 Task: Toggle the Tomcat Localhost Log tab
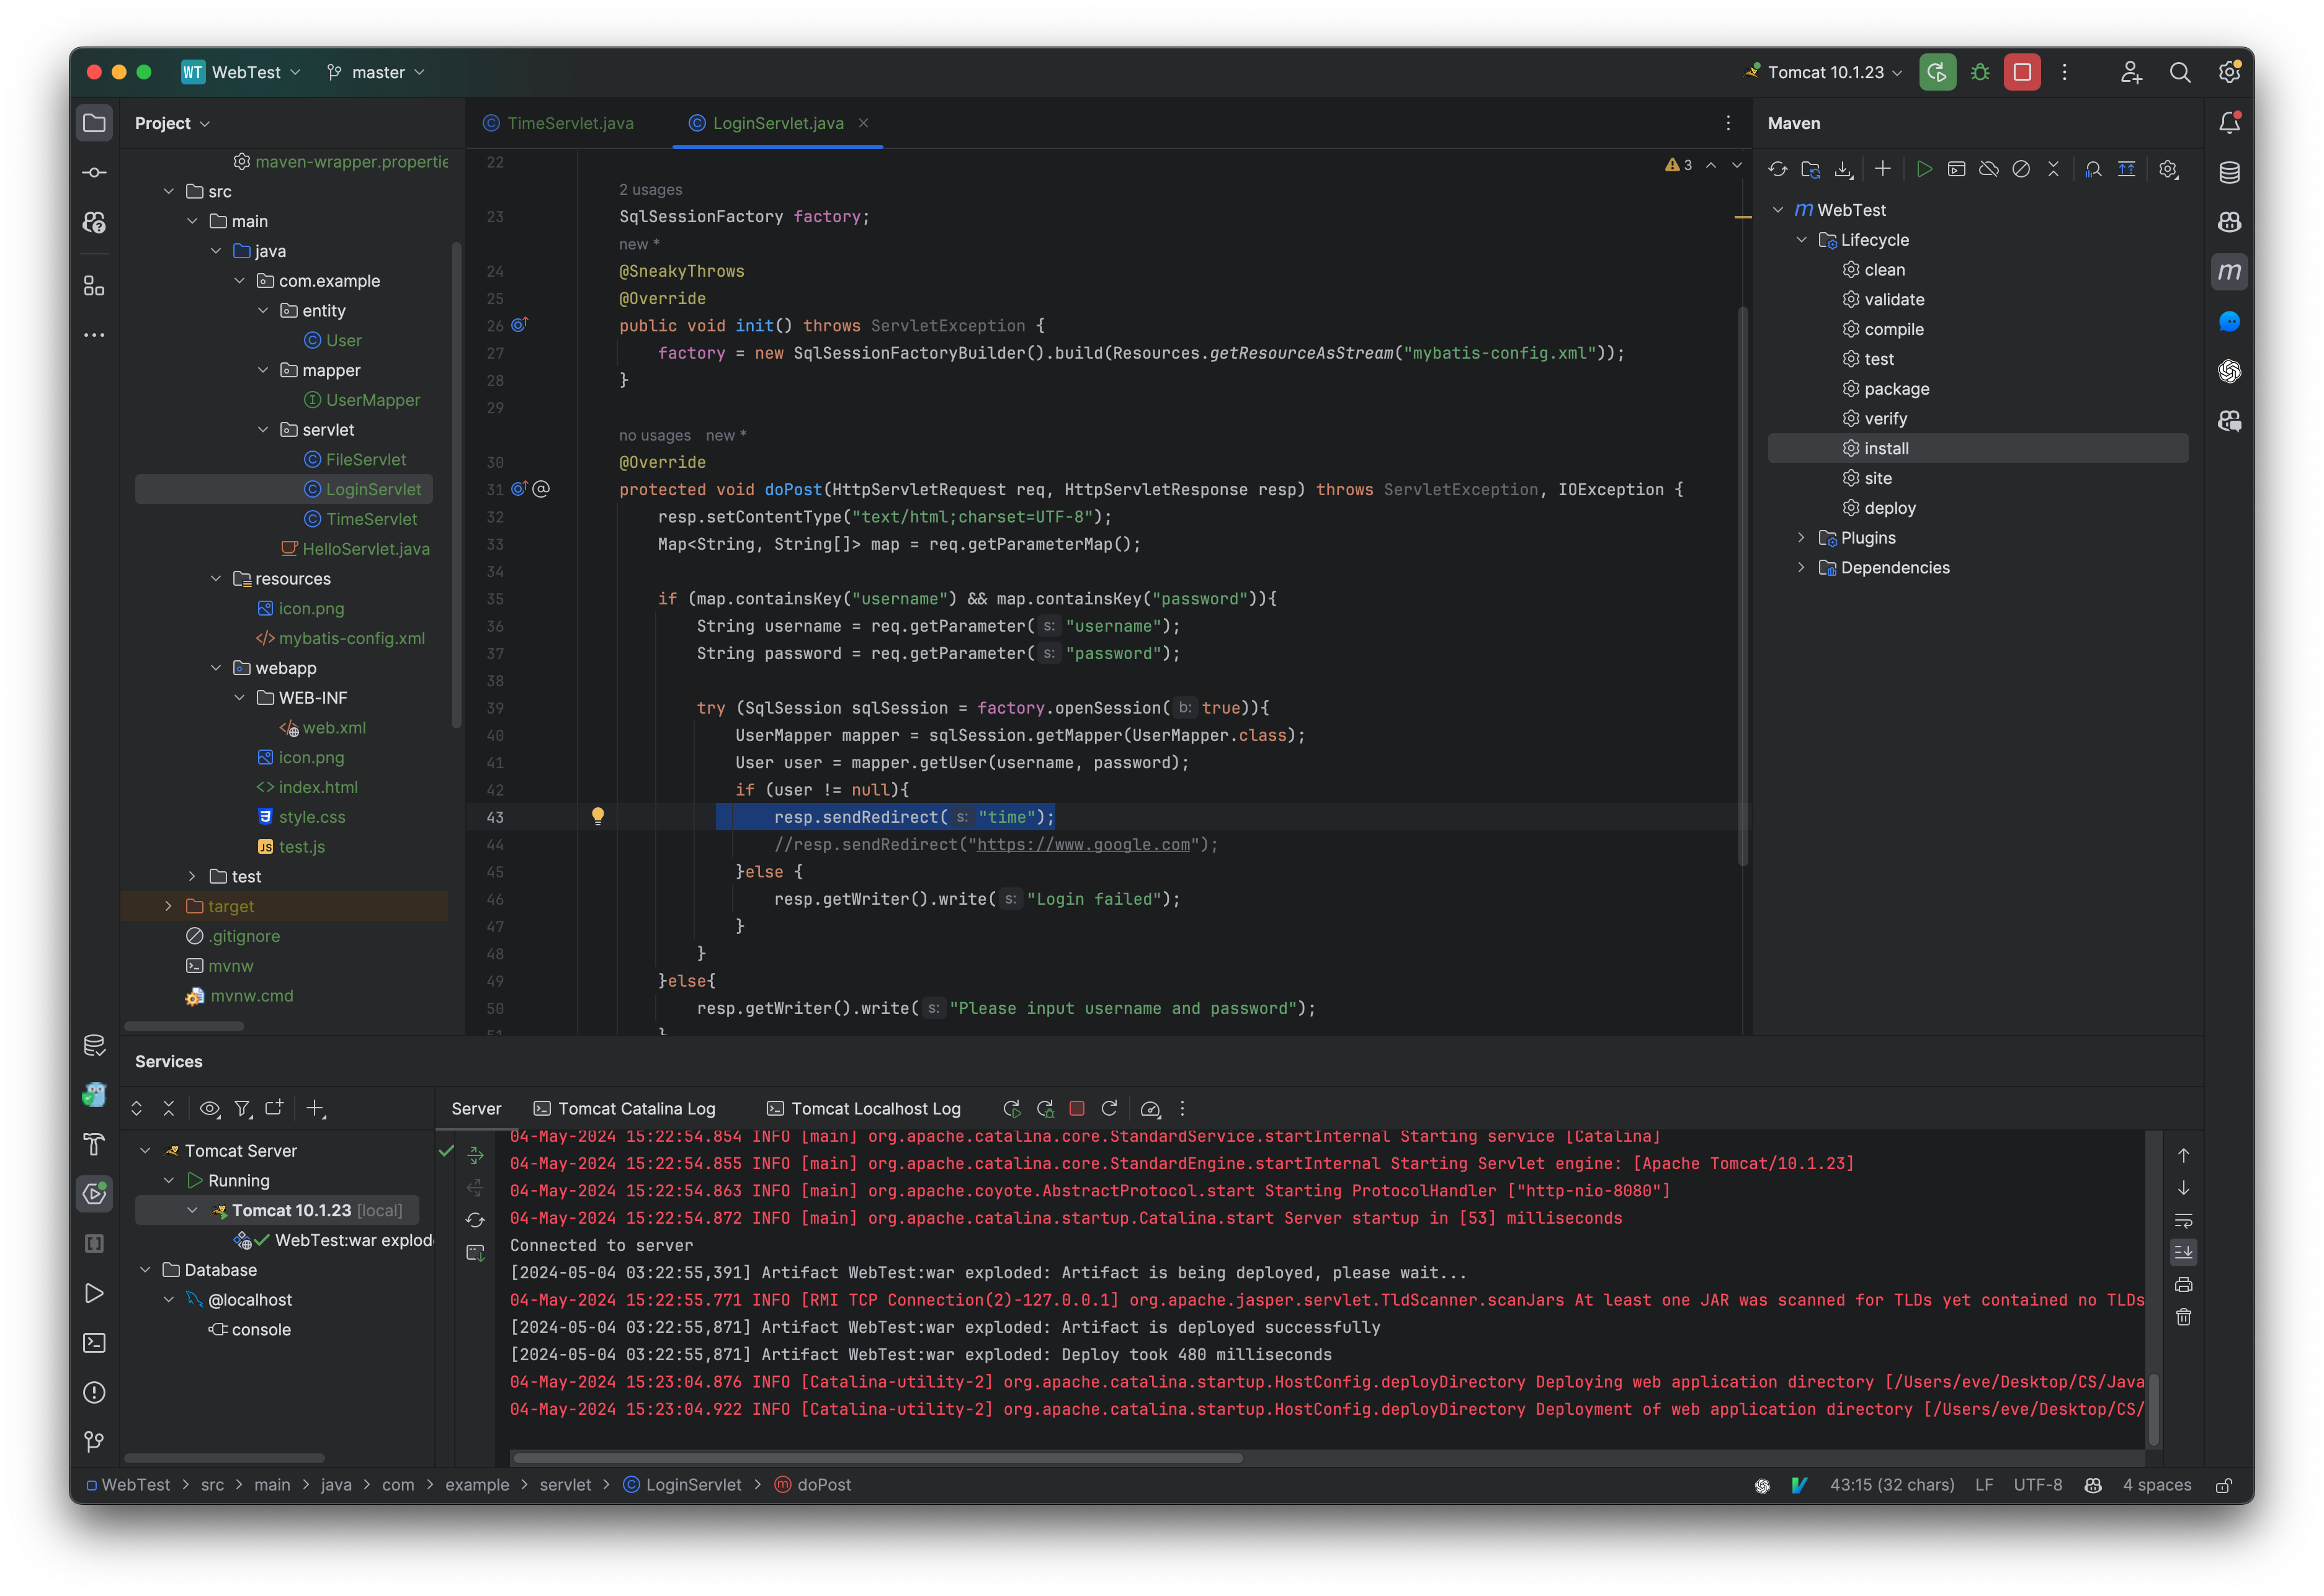(876, 1107)
